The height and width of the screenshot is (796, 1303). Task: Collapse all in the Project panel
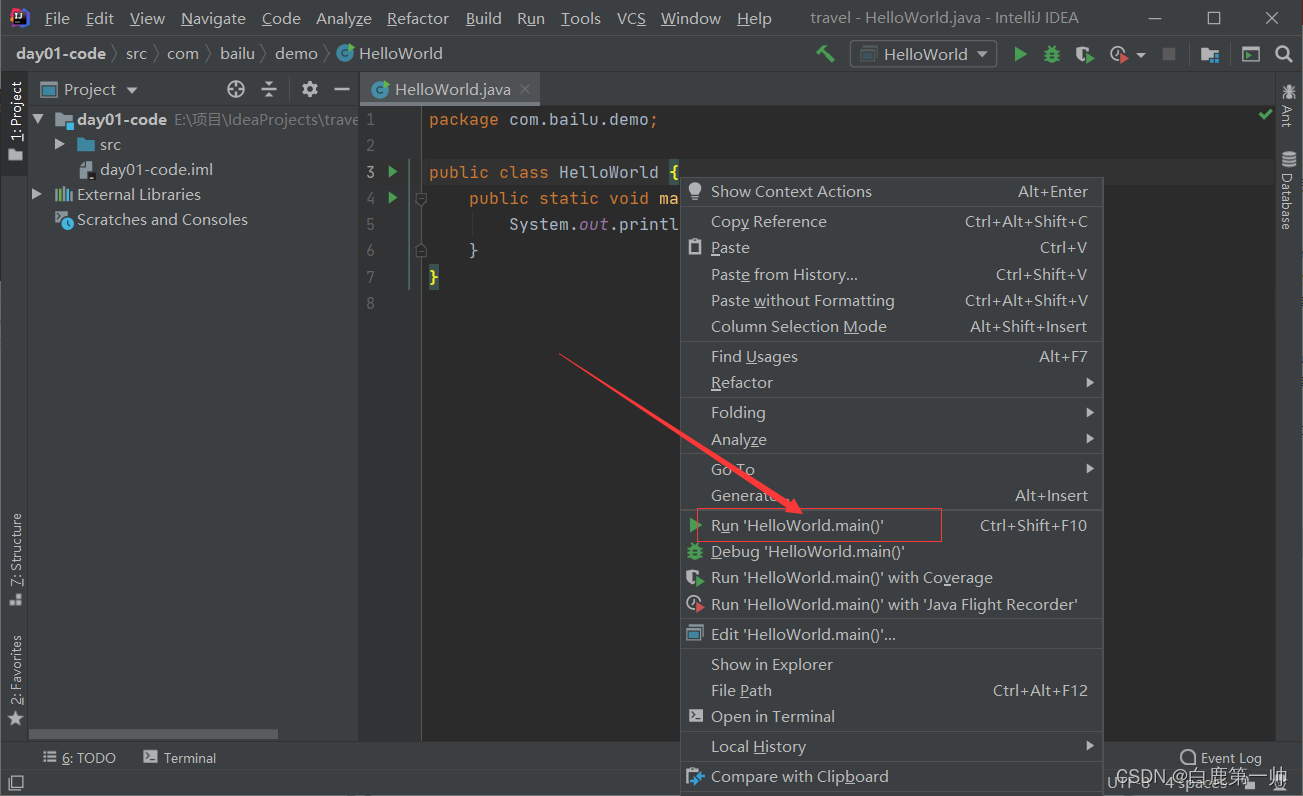pos(269,89)
